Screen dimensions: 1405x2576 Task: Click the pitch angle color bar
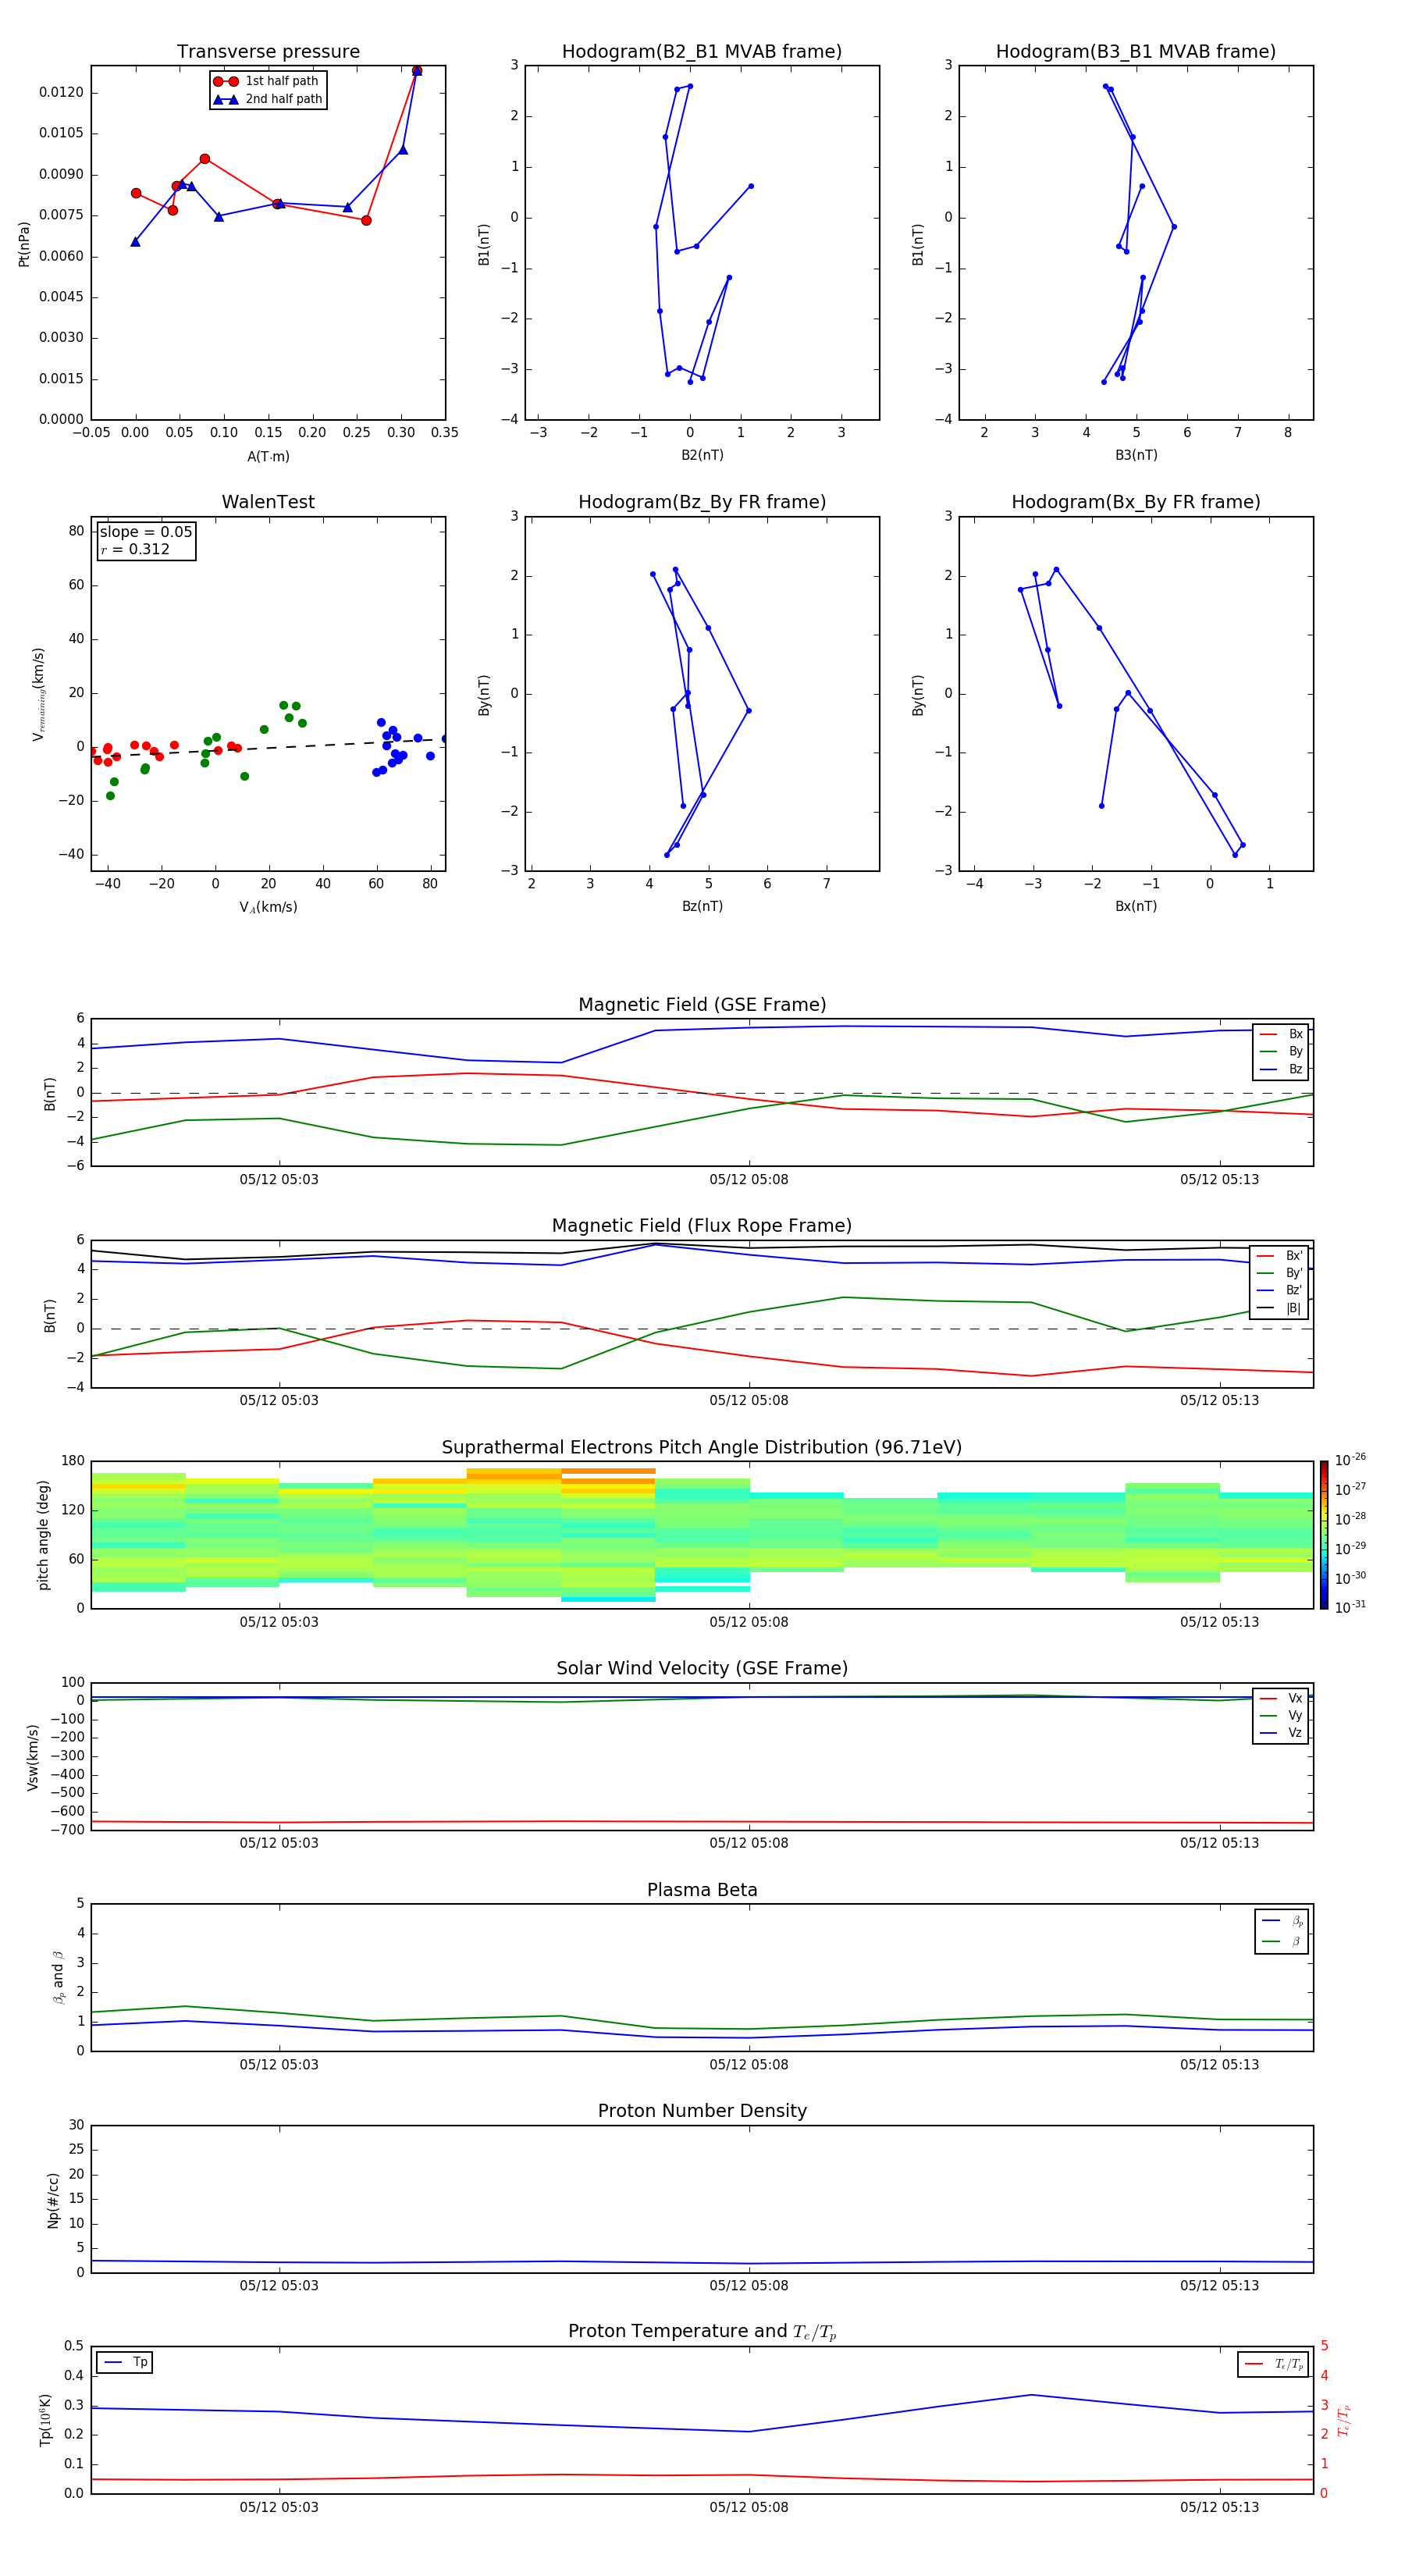pyautogui.click(x=1323, y=1535)
